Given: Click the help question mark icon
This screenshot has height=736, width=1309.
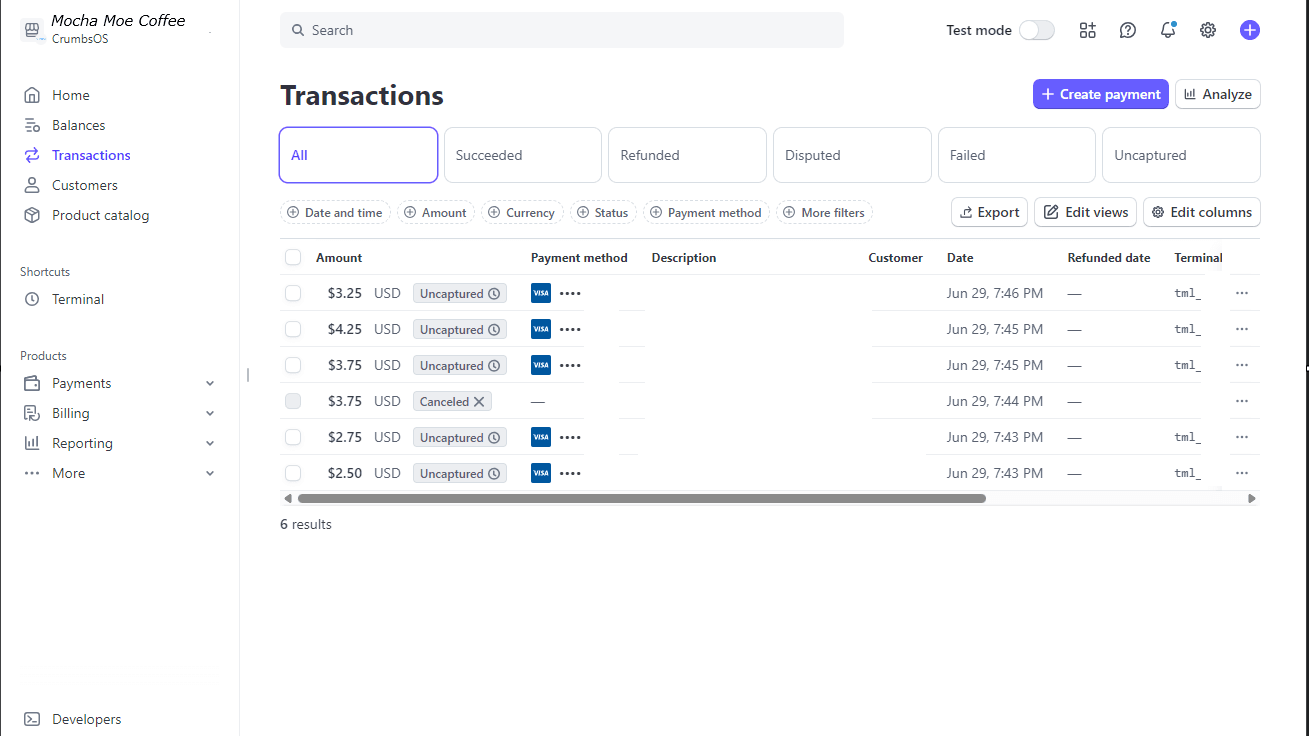Looking at the screenshot, I should tap(1128, 30).
